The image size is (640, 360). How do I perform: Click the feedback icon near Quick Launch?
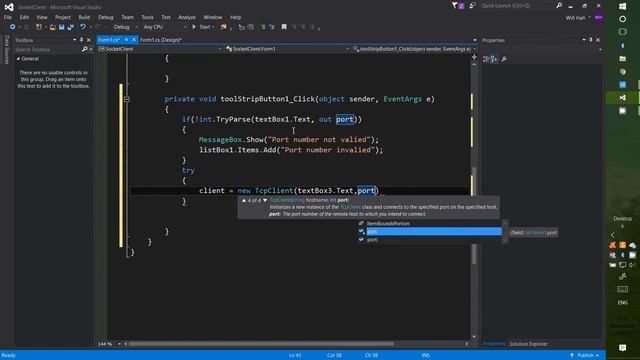pos(473,5)
